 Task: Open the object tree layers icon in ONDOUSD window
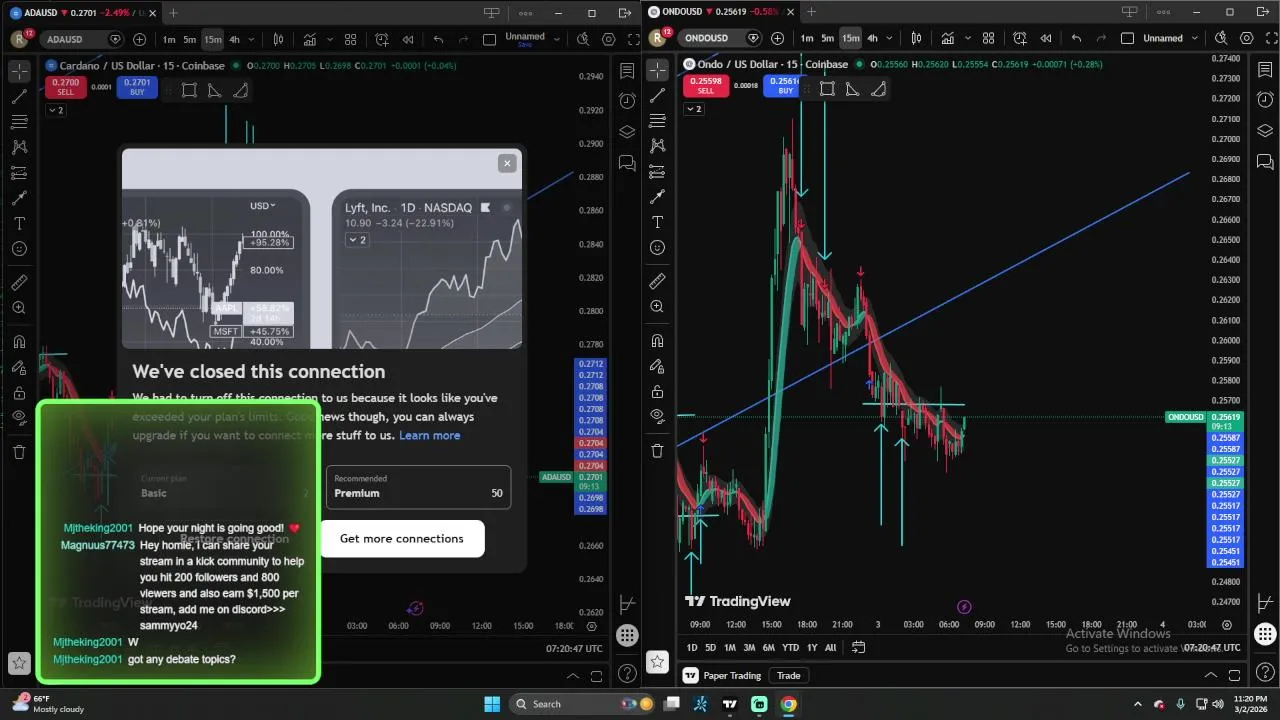click(1265, 131)
